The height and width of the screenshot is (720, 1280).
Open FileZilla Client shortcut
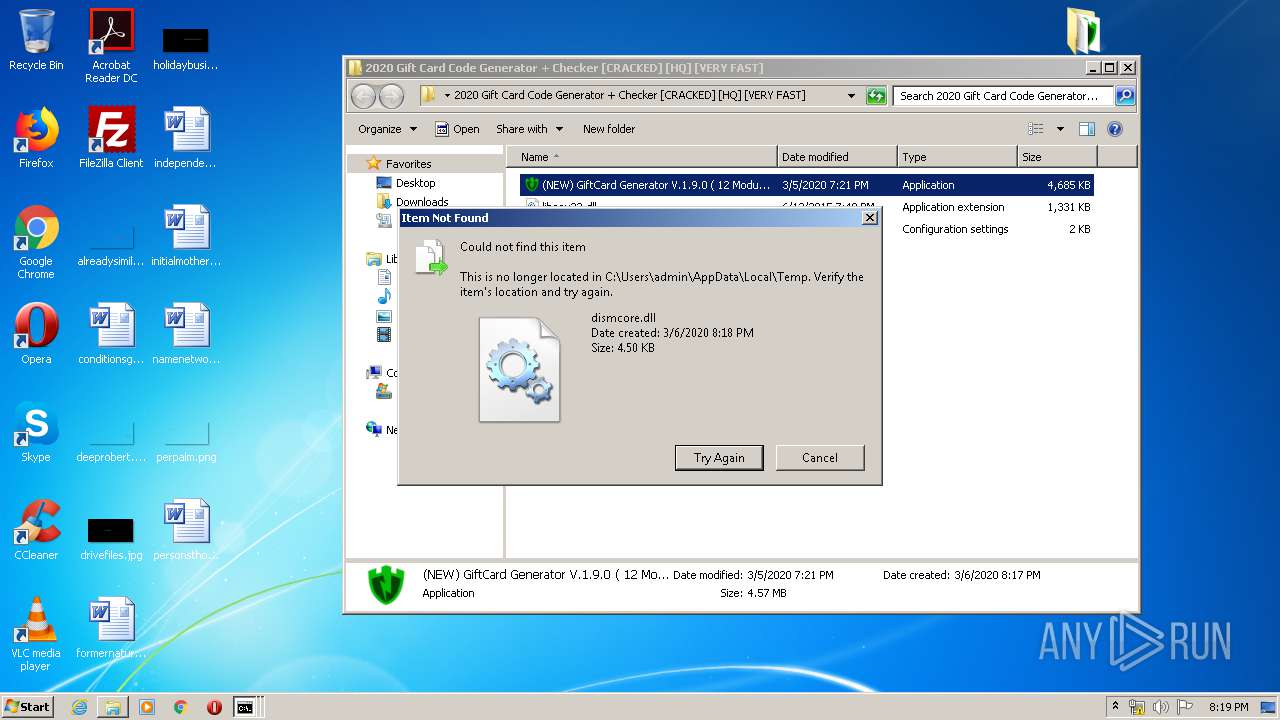tap(111, 138)
